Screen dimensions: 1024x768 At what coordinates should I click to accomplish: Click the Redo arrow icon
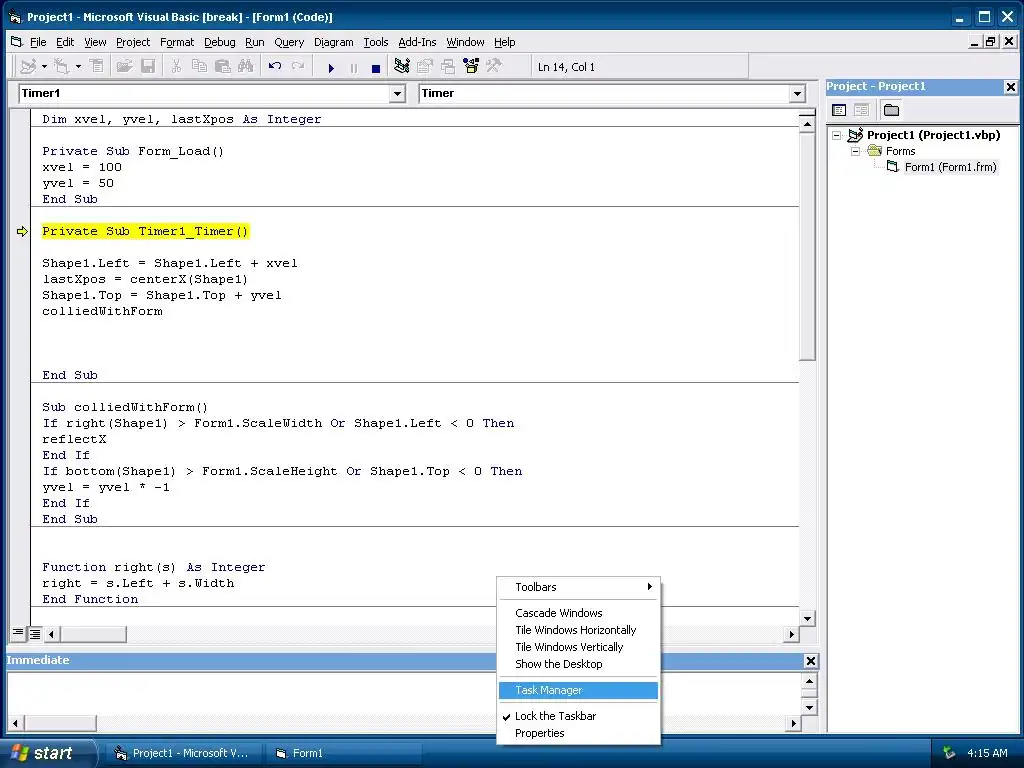point(298,66)
